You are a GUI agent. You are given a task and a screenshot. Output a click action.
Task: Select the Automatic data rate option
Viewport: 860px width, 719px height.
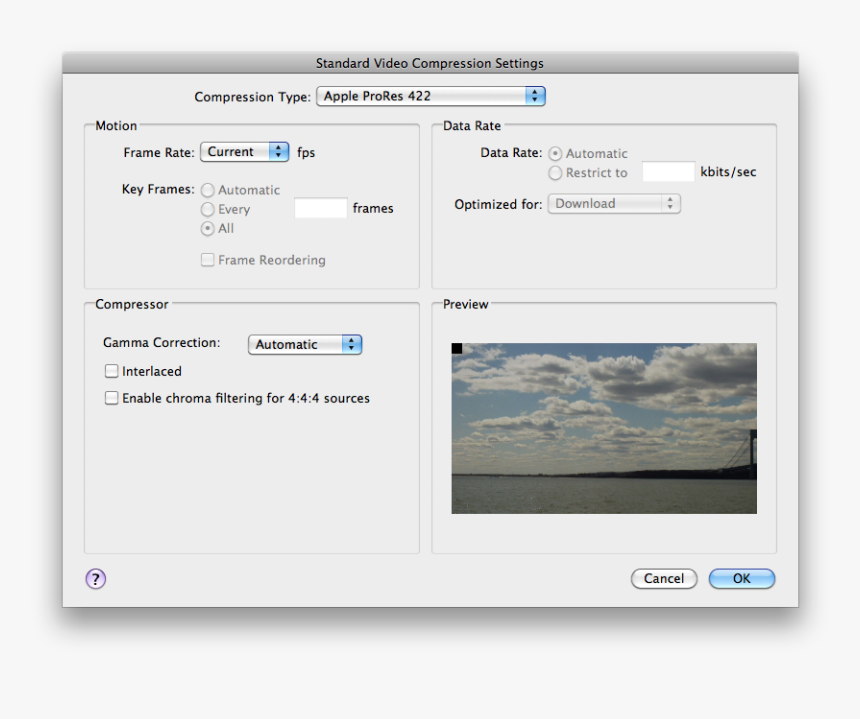555,153
